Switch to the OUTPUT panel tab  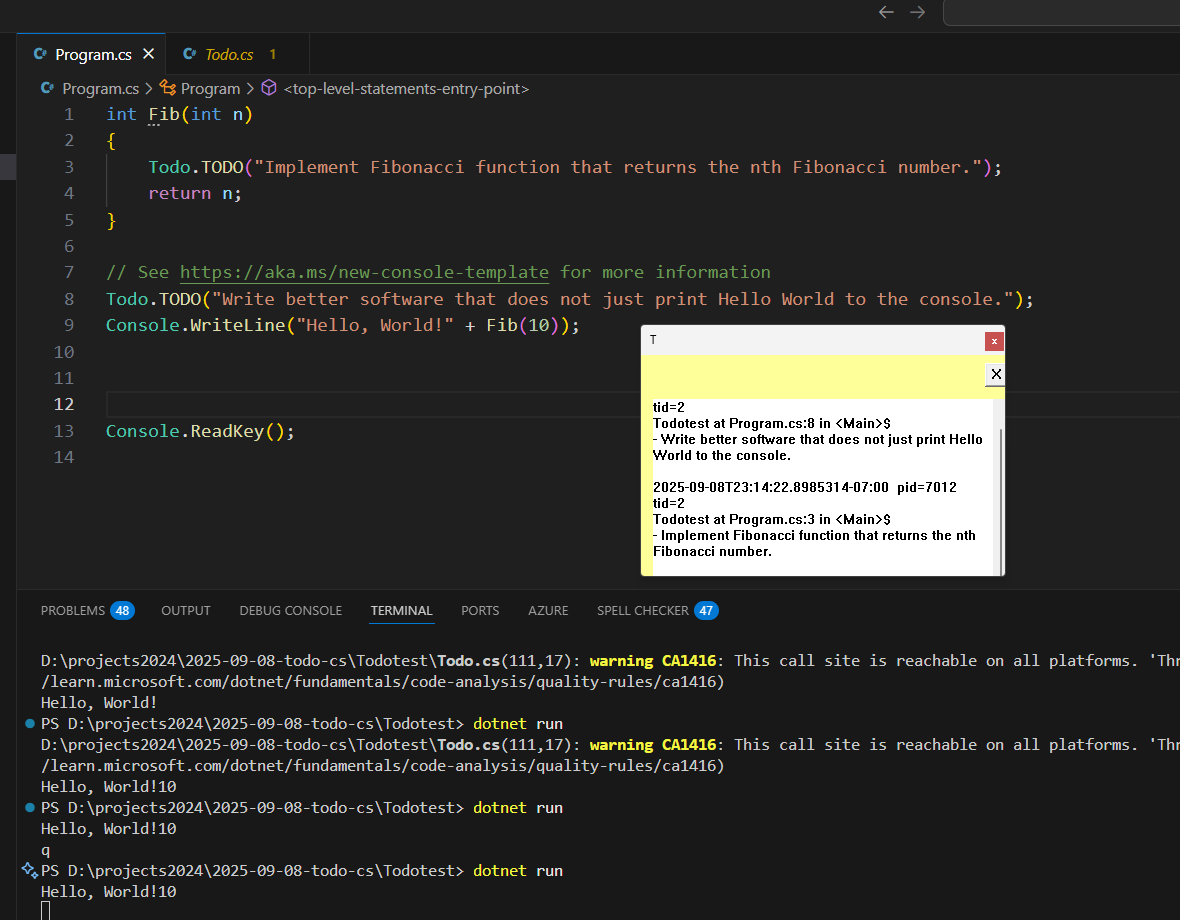point(186,610)
